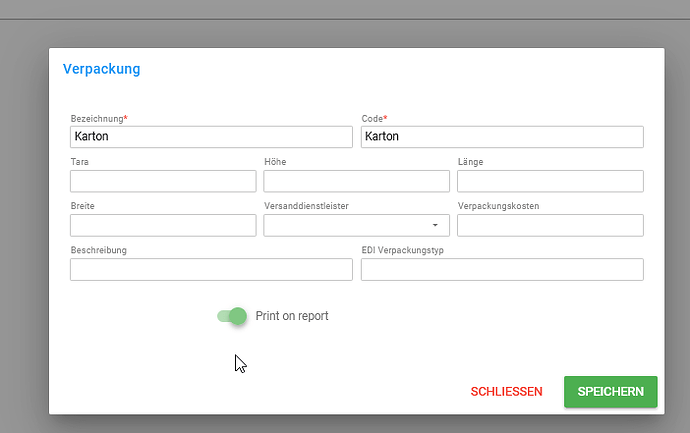Image resolution: width=690 pixels, height=433 pixels.
Task: Click into the EDI Verpackungstyp field
Action: click(x=502, y=269)
